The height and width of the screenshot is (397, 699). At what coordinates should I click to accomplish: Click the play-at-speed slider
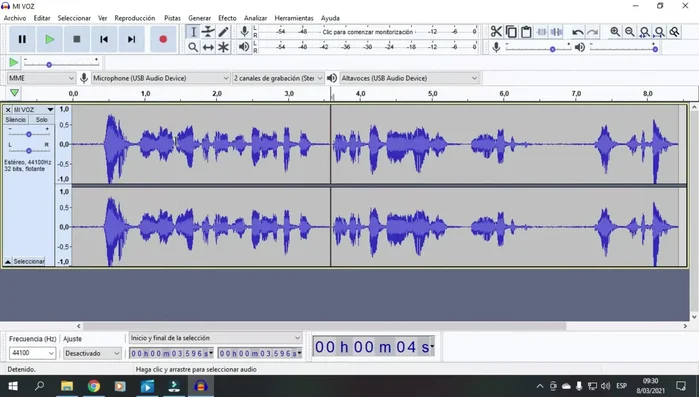tap(61, 63)
